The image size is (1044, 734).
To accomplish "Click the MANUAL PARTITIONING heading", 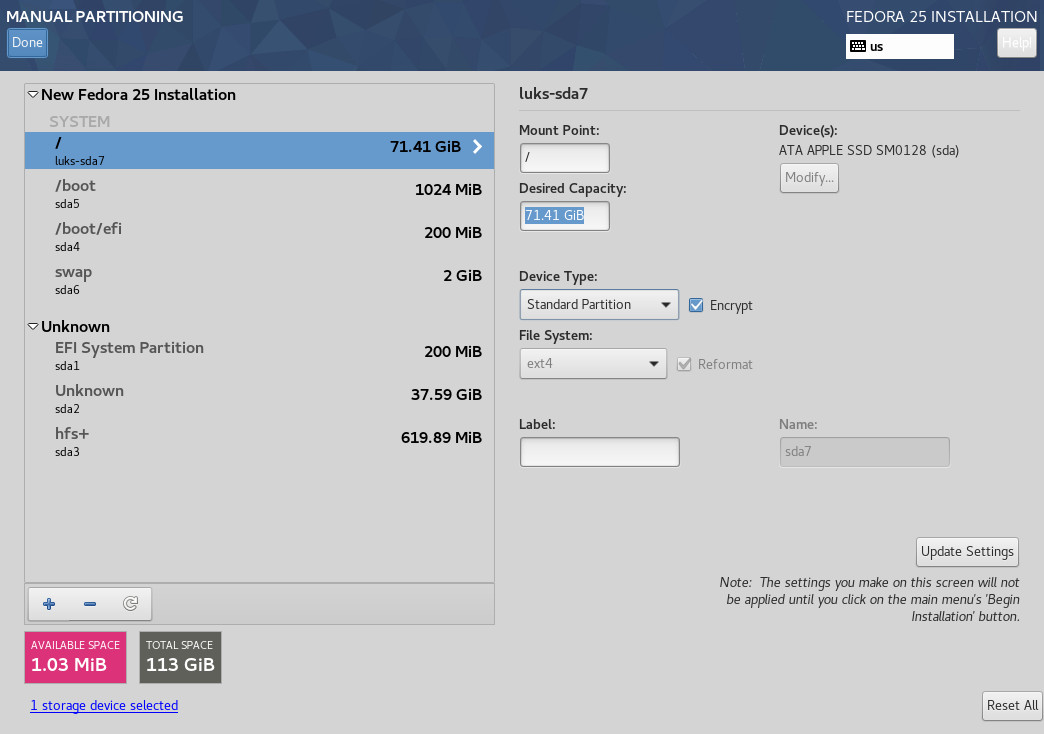I will click(x=95, y=17).
